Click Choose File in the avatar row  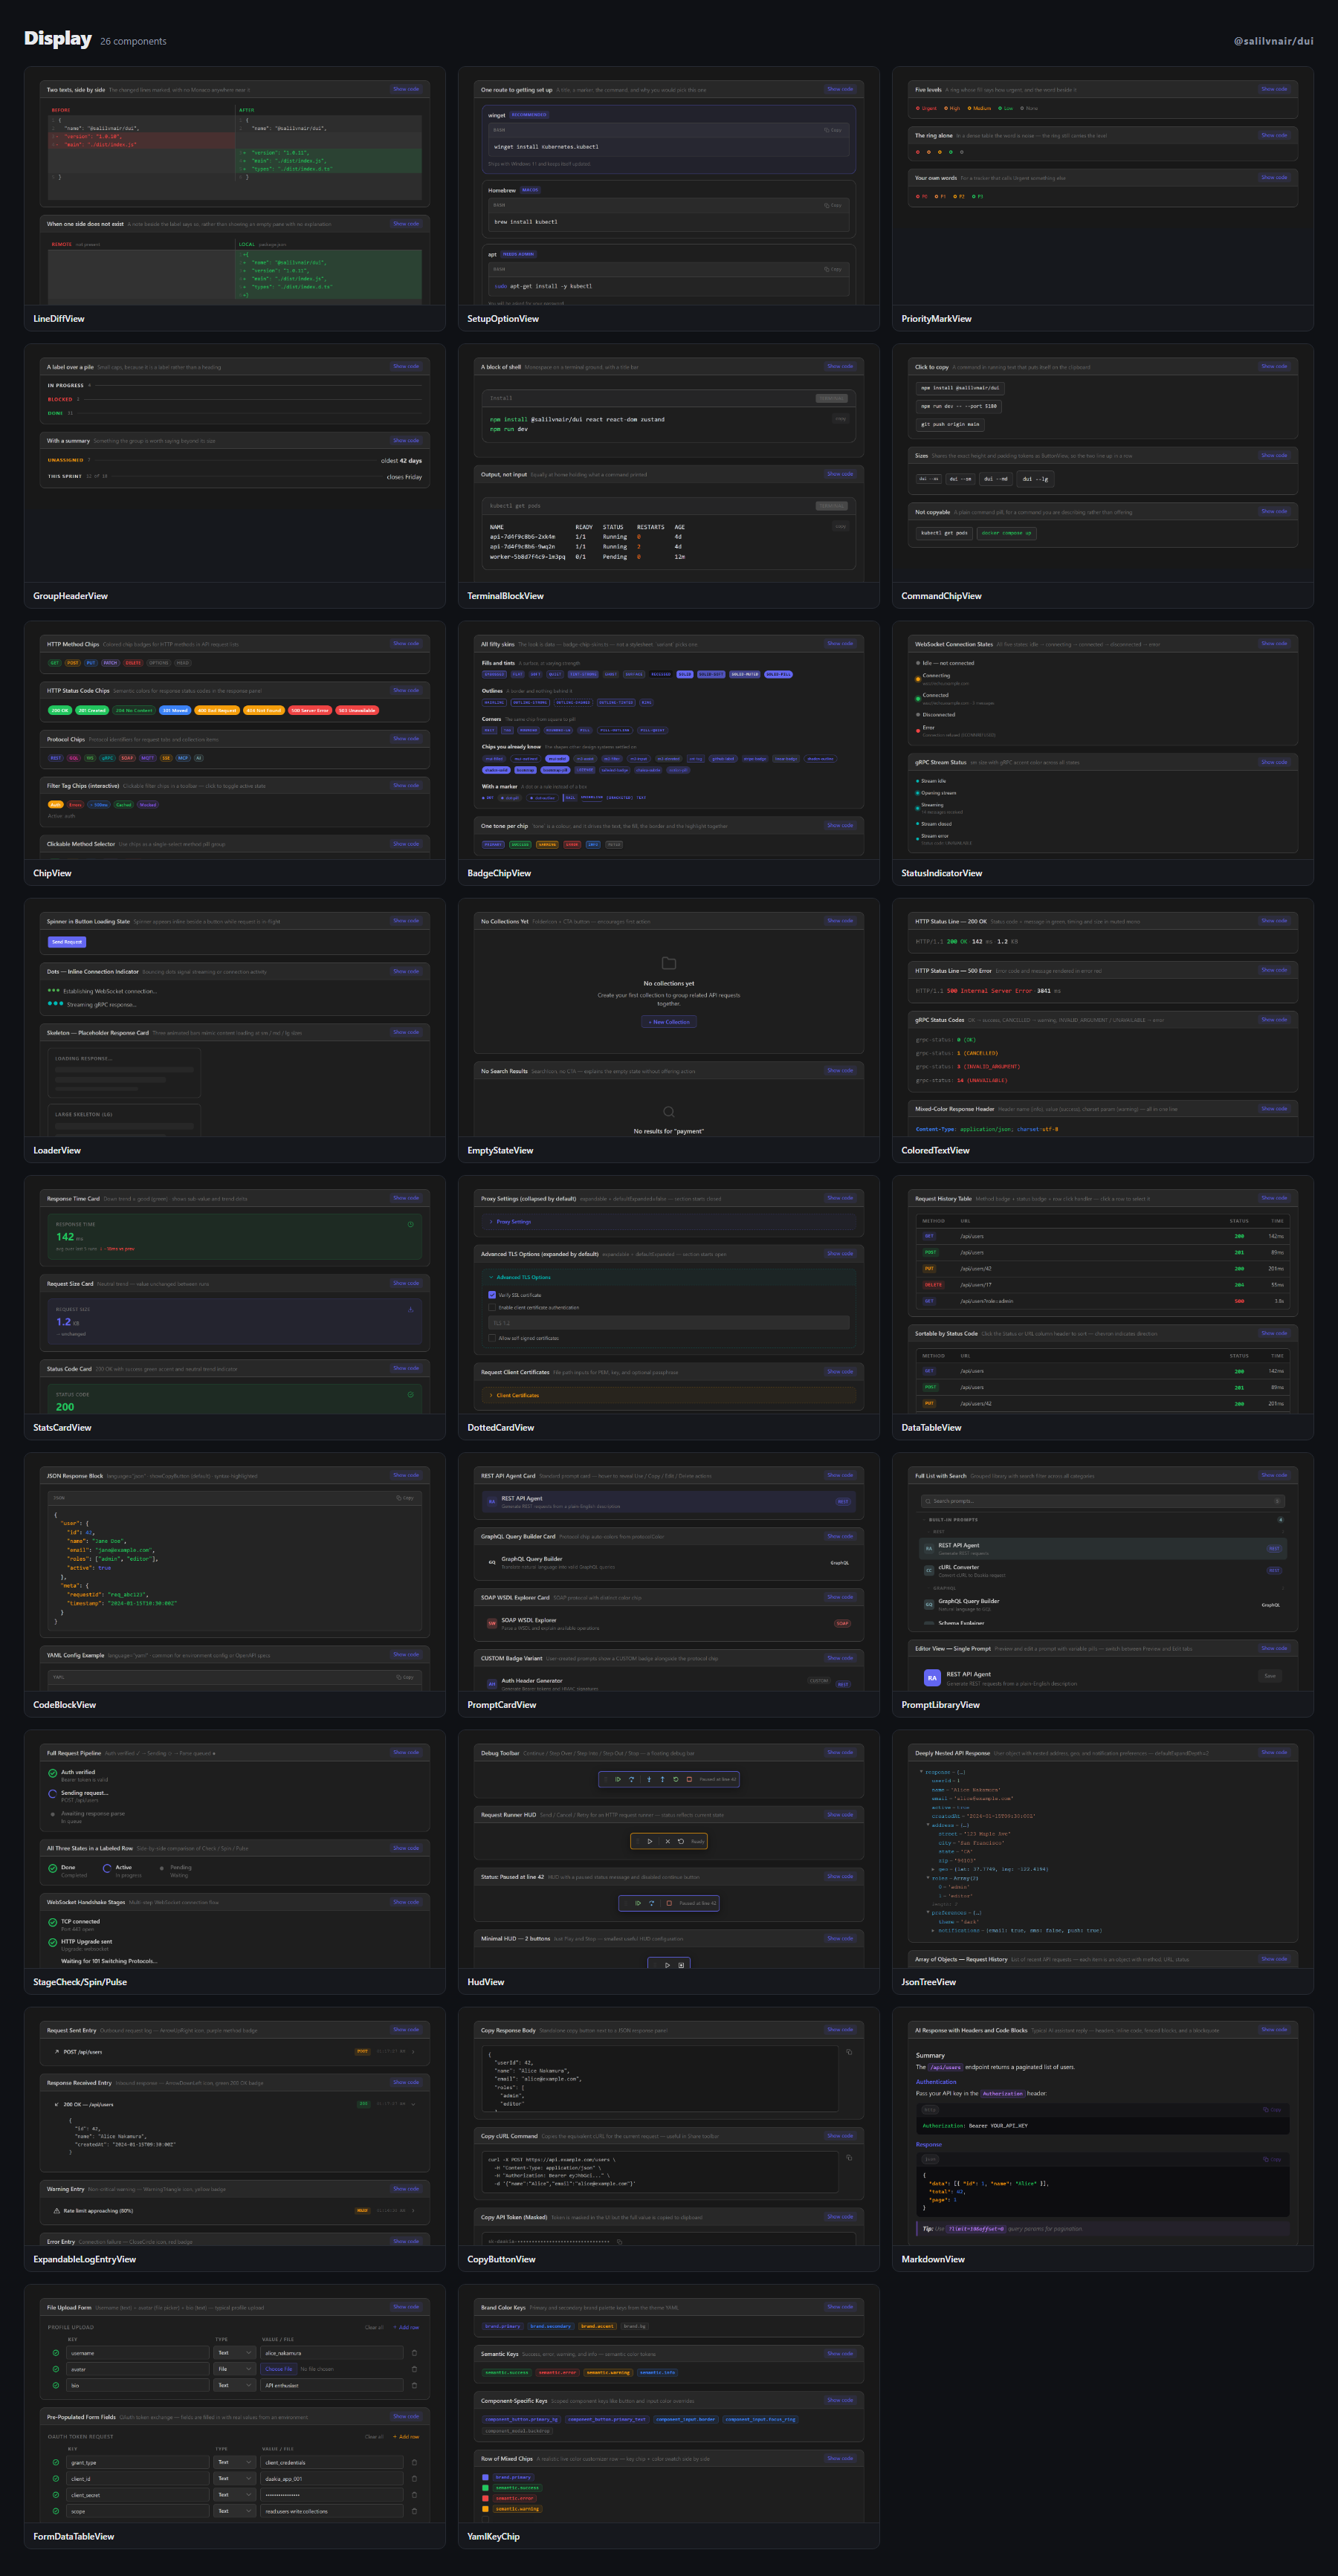pyautogui.click(x=279, y=2369)
